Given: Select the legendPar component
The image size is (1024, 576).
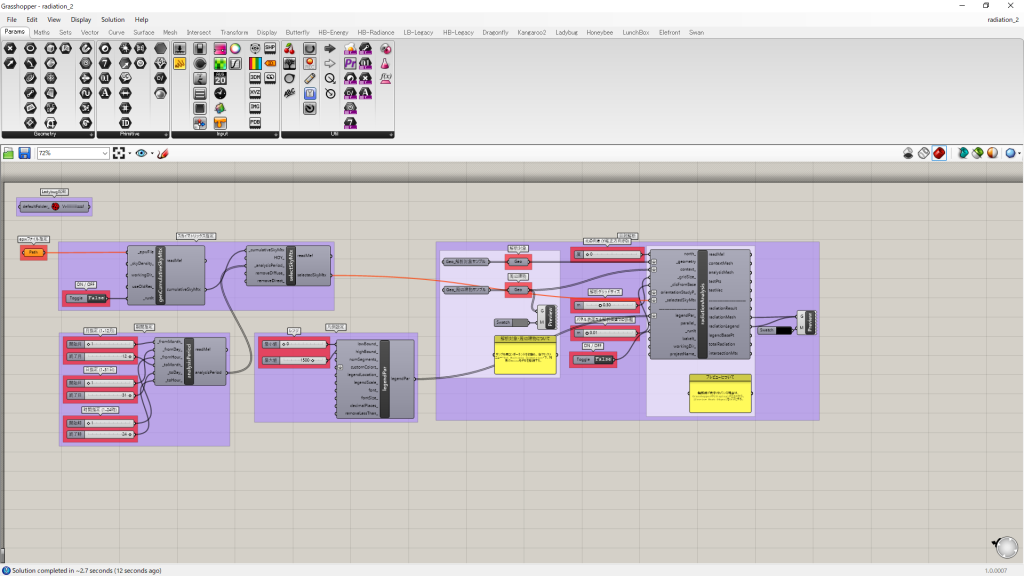Looking at the screenshot, I should (x=375, y=379).
